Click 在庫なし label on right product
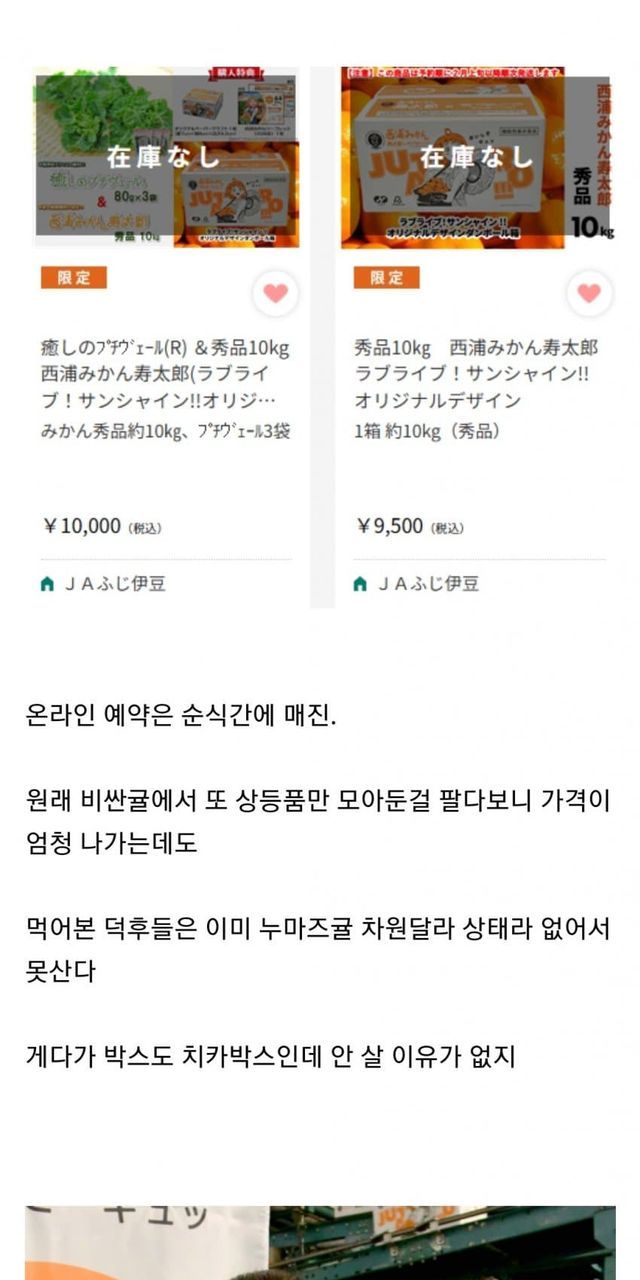The height and width of the screenshot is (1280, 640). (476, 157)
